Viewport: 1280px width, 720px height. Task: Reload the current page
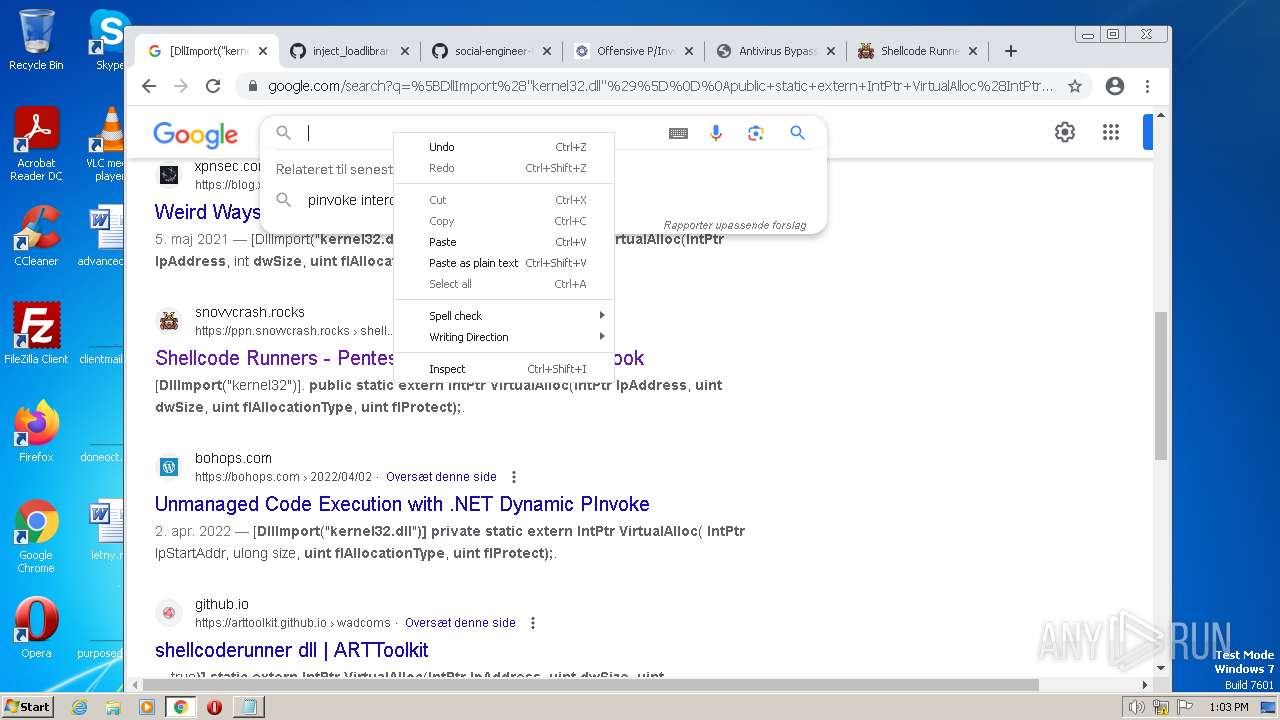pyautogui.click(x=213, y=86)
